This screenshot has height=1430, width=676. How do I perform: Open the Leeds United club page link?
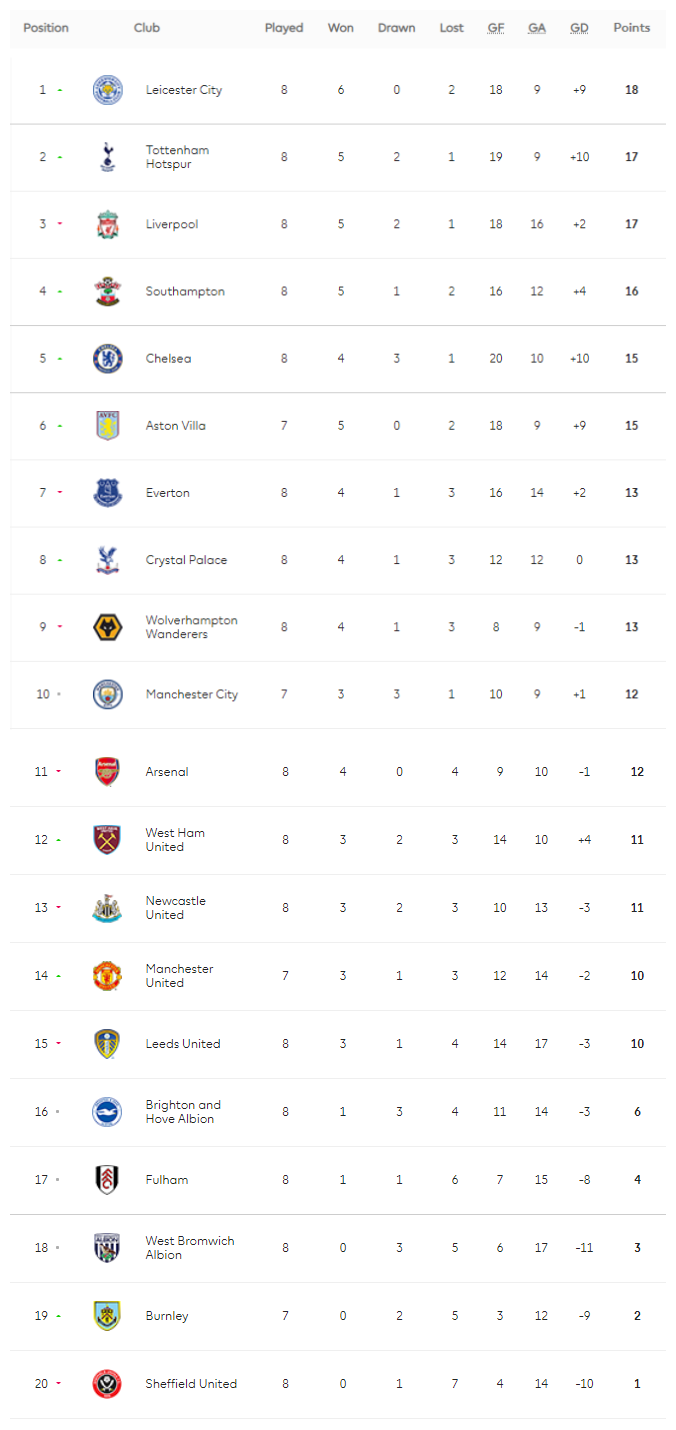point(183,1043)
